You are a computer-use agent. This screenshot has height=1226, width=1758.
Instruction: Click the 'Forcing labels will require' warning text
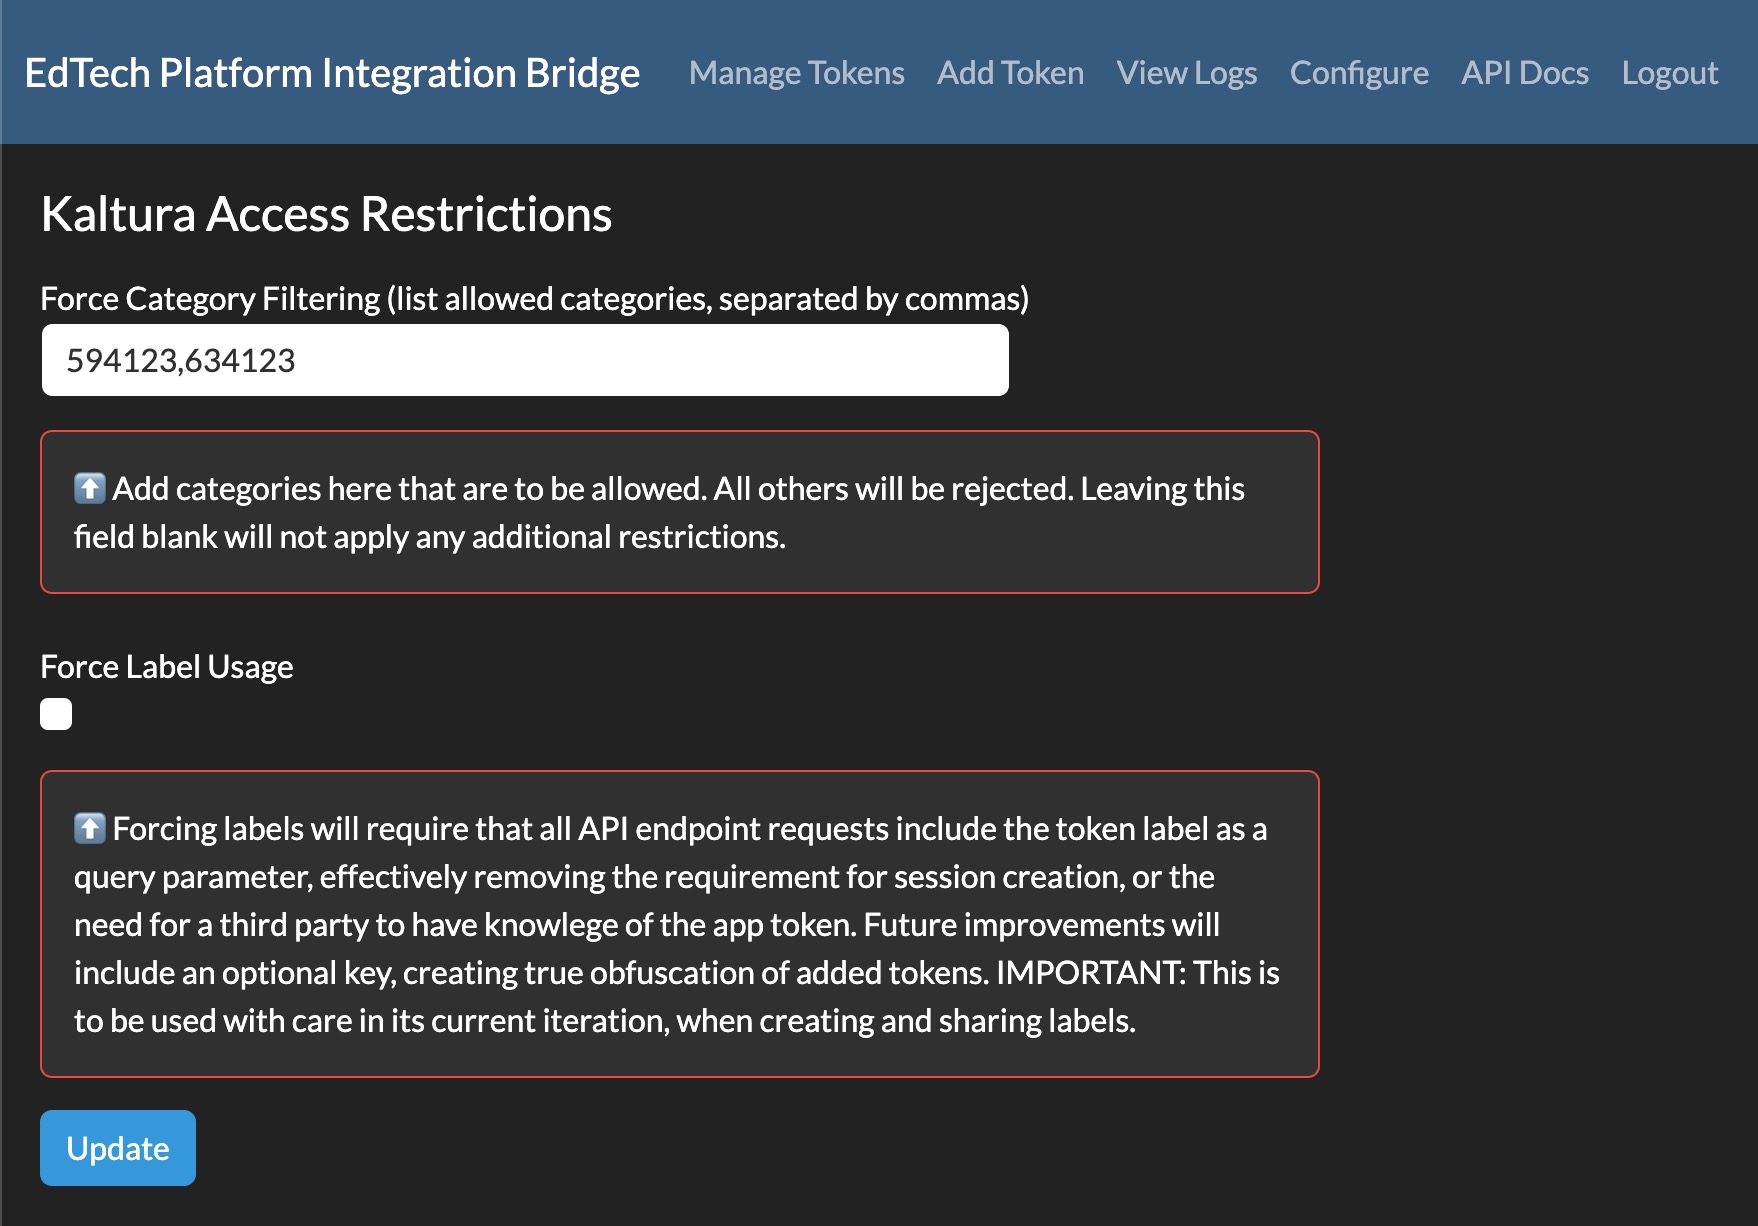tap(680, 924)
